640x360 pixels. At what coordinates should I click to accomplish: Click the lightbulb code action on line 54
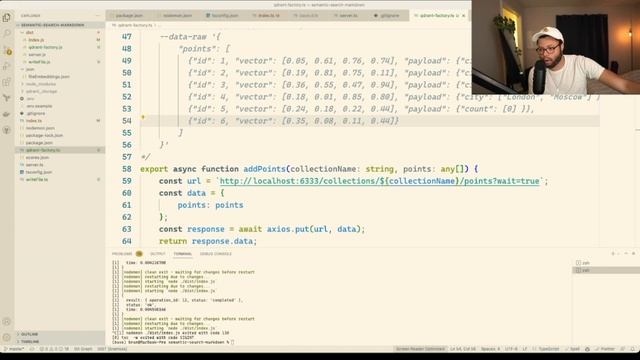[143, 118]
